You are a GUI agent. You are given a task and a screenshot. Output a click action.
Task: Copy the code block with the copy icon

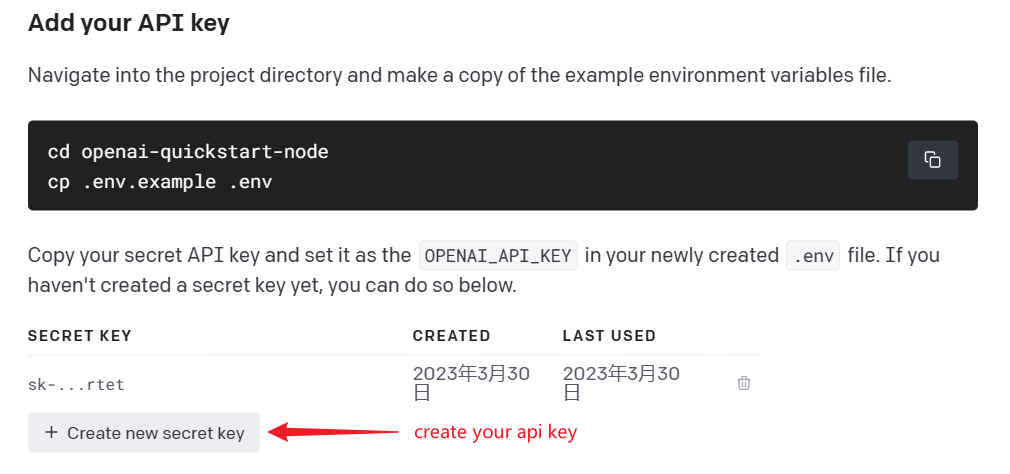[x=932, y=160]
